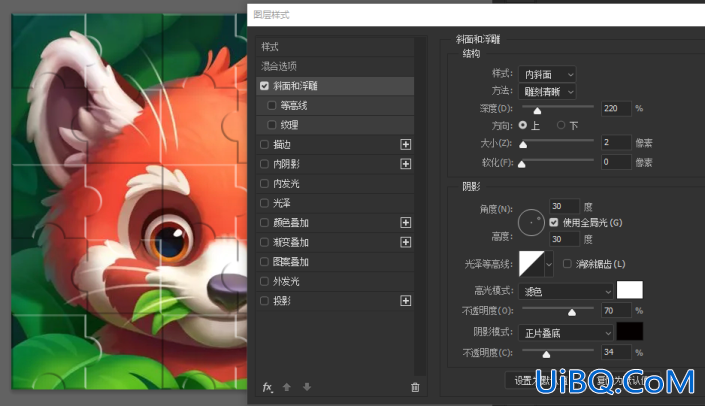Open 光泽等高线 contour picker arrow
The height and width of the screenshot is (406, 705).
pos(549,264)
